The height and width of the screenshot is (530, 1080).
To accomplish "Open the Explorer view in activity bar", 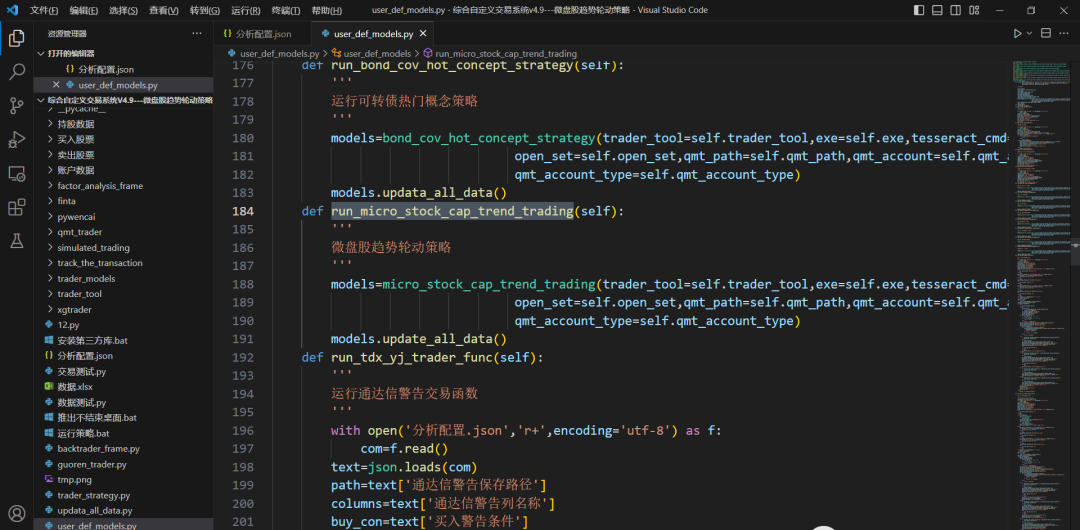I will pyautogui.click(x=17, y=39).
